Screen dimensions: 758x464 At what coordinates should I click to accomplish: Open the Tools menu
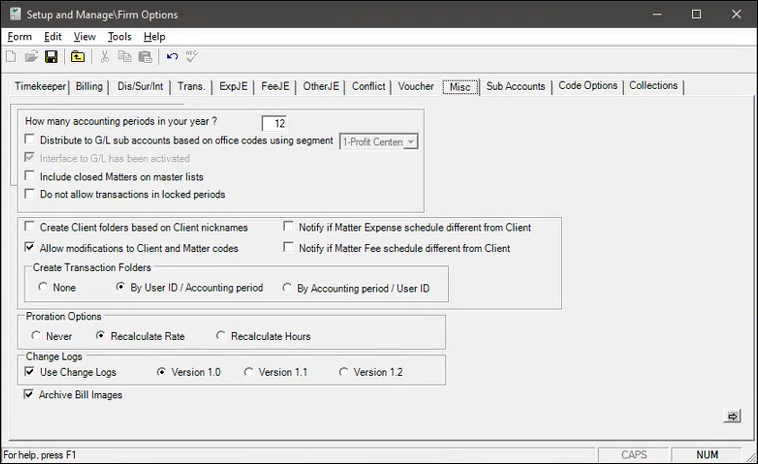[119, 37]
